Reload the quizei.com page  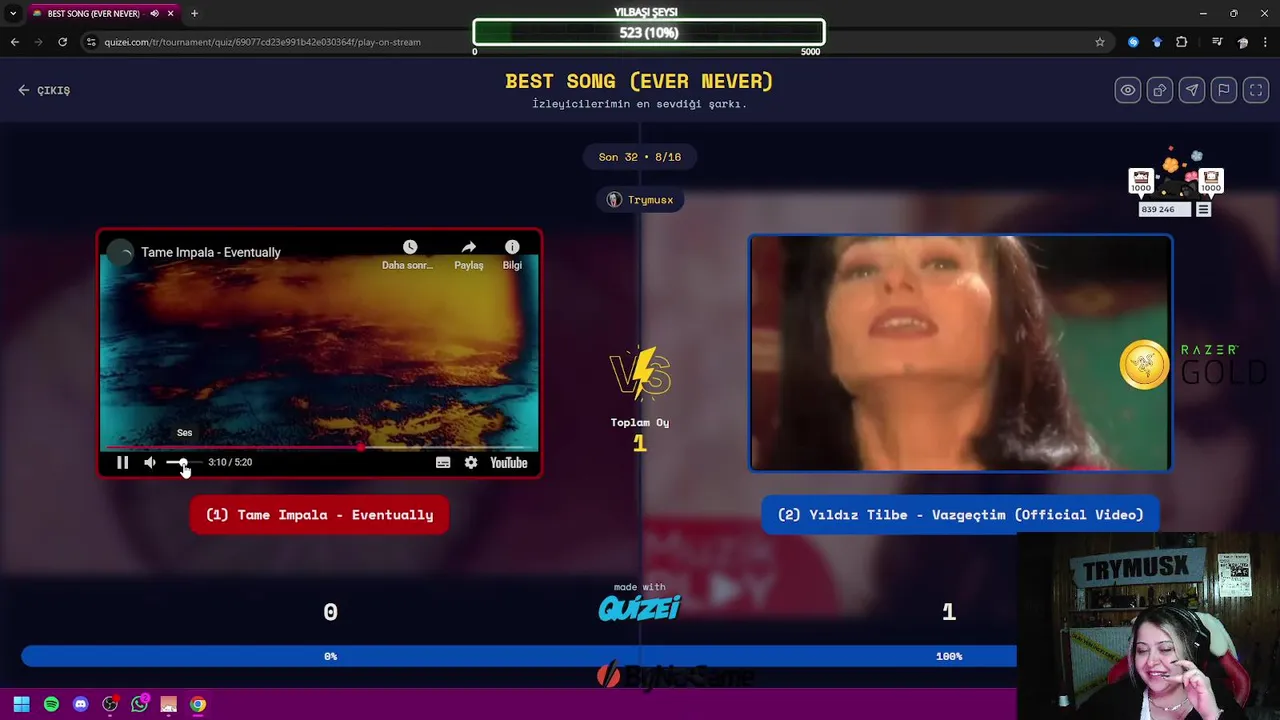pyautogui.click(x=62, y=42)
